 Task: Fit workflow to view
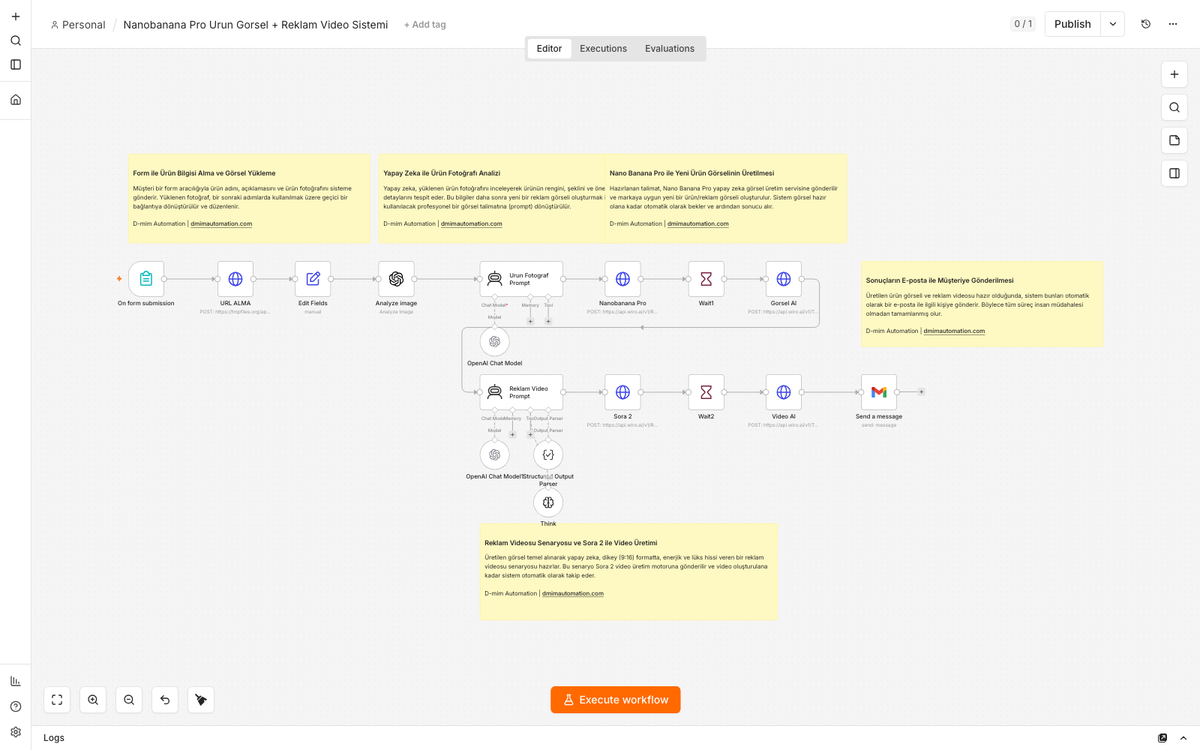(x=57, y=700)
